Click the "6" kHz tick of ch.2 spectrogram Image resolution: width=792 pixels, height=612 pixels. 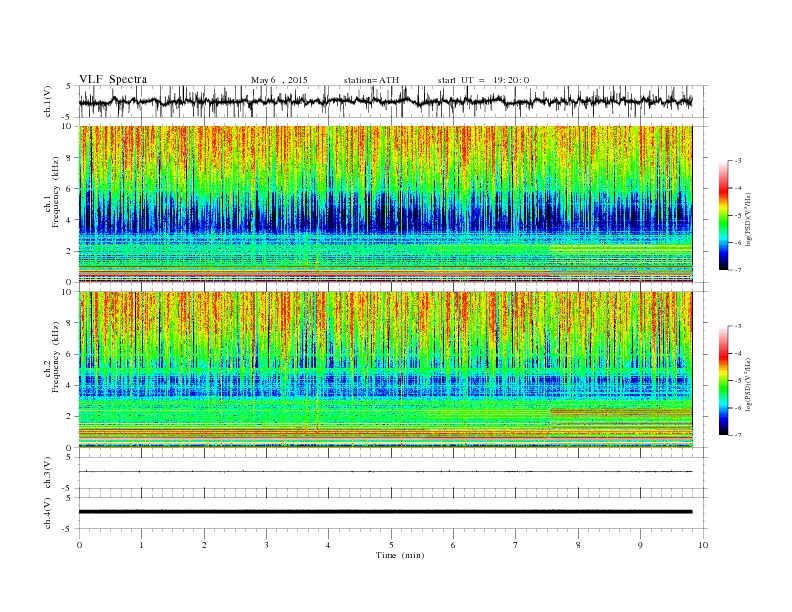[x=69, y=354]
